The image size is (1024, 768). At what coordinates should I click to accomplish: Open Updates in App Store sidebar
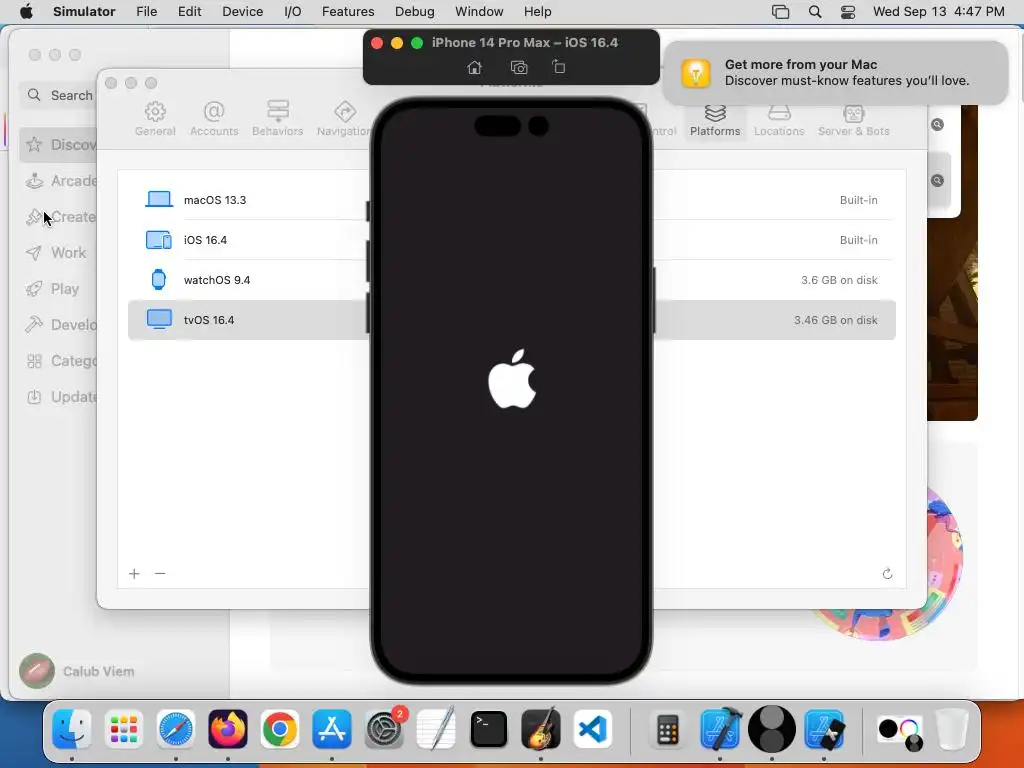coord(60,397)
